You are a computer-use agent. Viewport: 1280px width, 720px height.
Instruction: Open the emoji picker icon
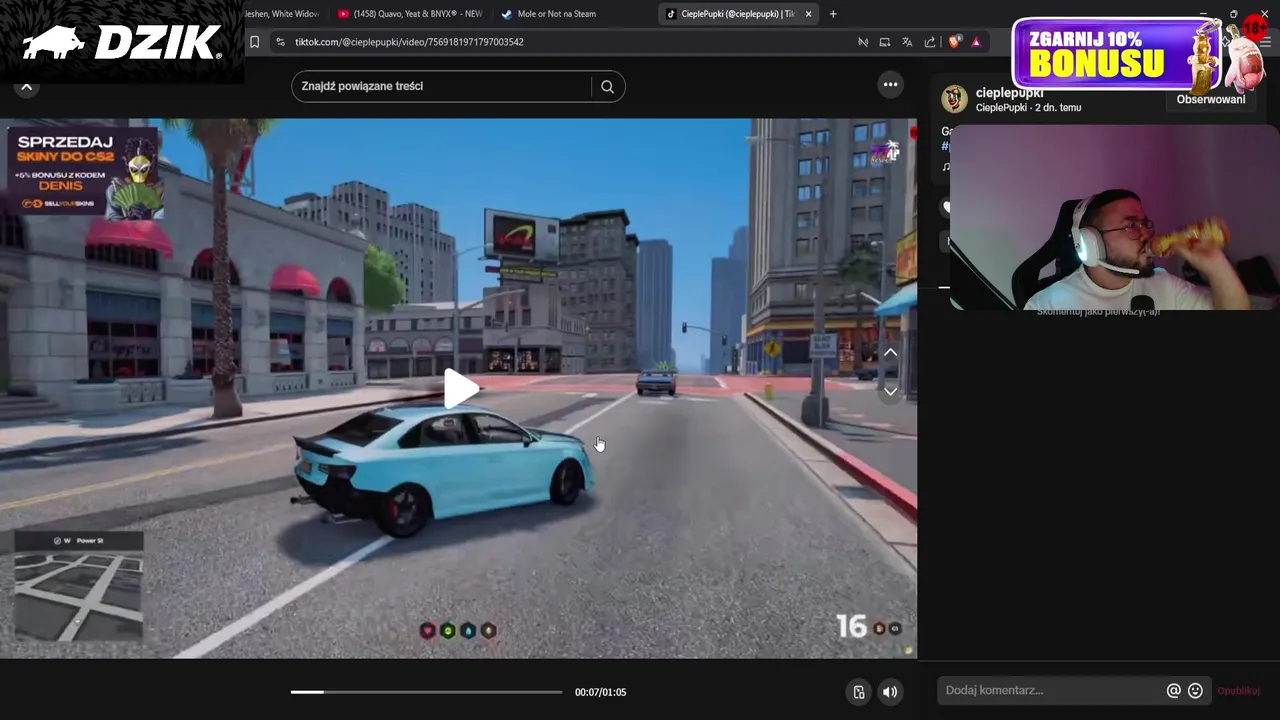click(x=1195, y=691)
